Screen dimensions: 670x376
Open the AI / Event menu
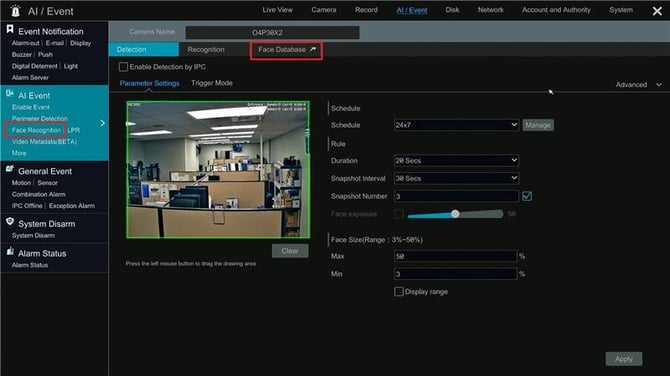(412, 10)
